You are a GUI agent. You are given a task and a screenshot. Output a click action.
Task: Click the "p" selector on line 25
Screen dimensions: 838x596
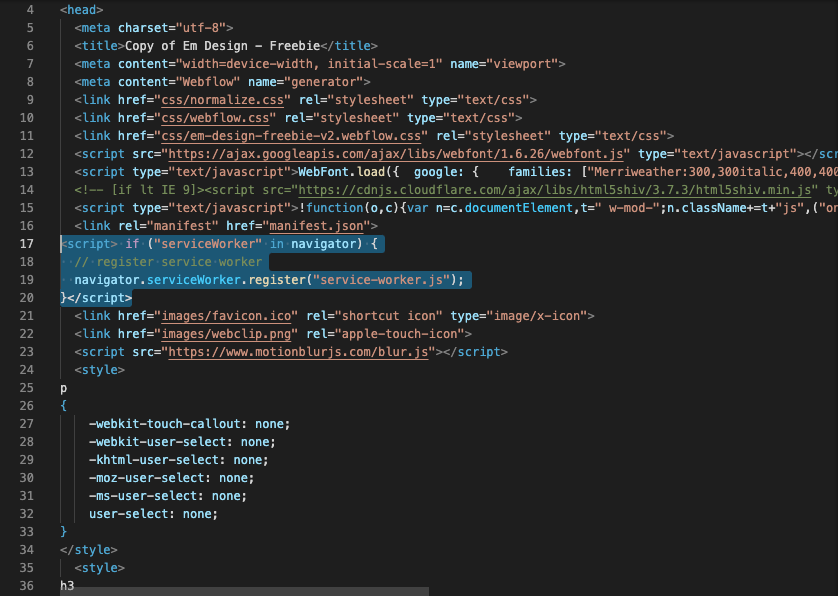[x=64, y=389]
